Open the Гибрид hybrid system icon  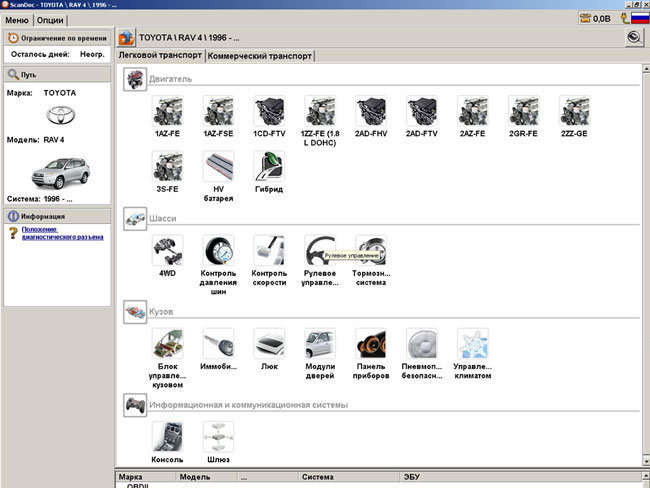(x=269, y=166)
